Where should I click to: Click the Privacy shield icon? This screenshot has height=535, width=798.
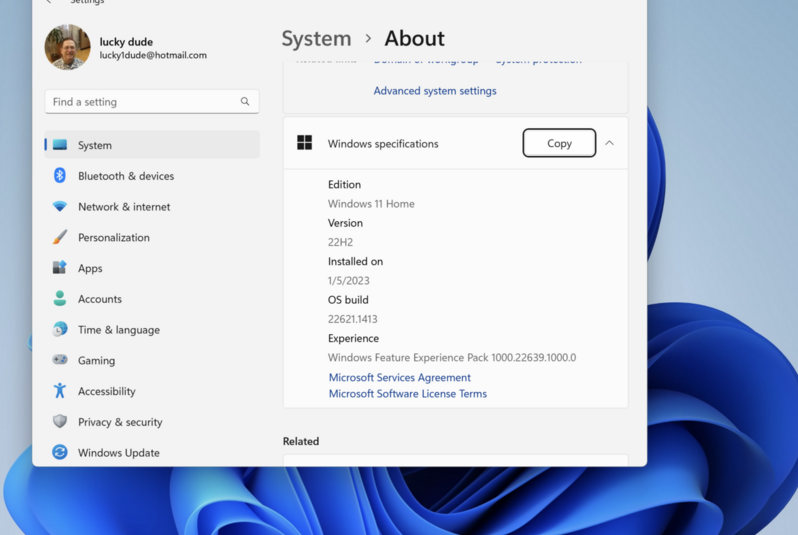point(60,421)
